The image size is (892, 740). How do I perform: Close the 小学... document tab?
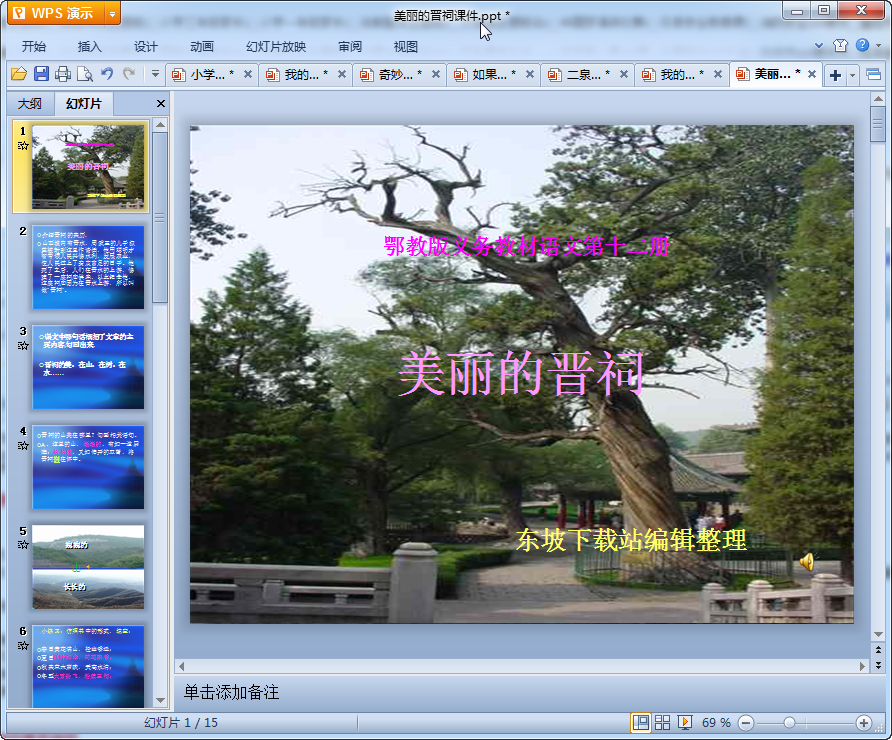point(247,75)
